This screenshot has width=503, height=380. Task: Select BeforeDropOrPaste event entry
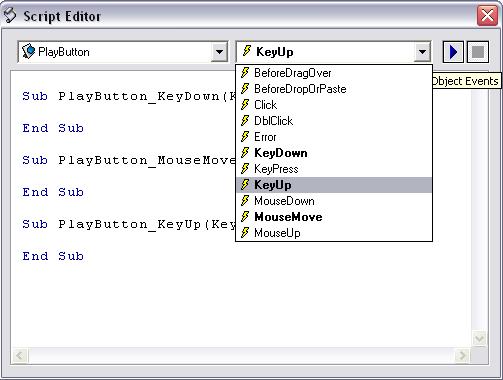pyautogui.click(x=334, y=89)
